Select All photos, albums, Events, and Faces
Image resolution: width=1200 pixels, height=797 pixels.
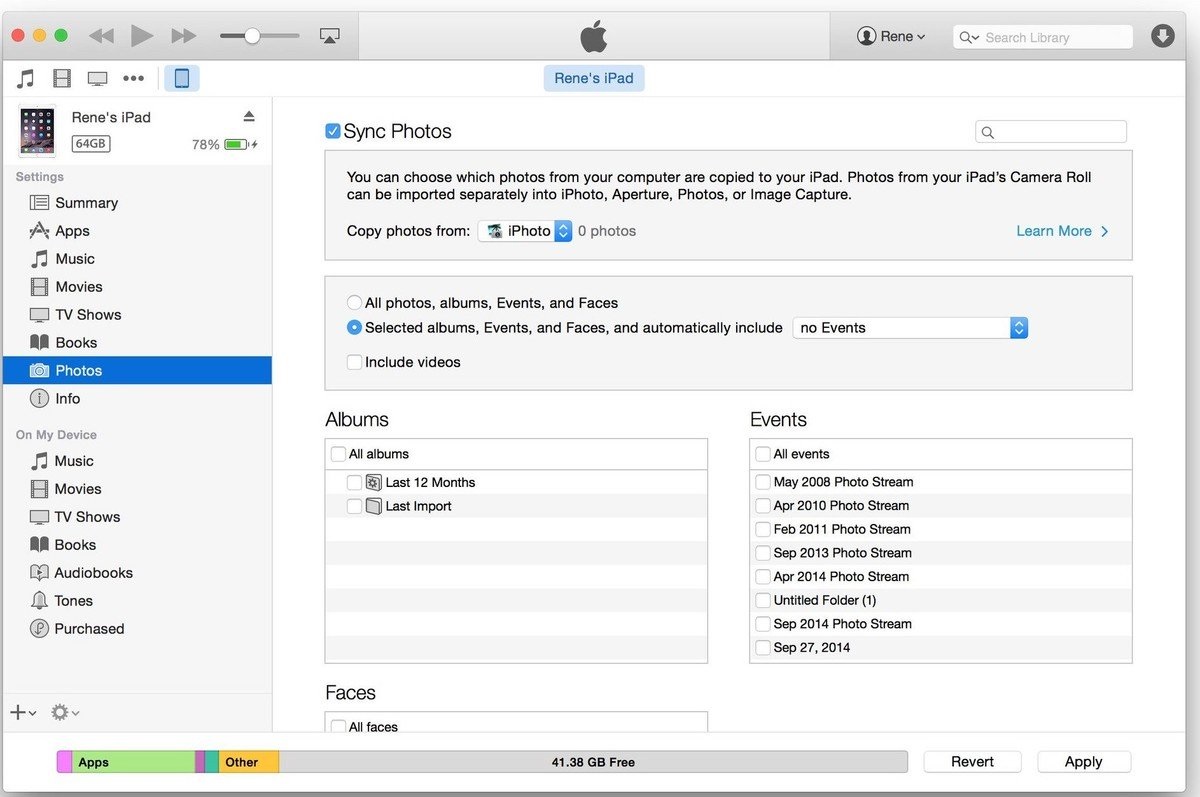[354, 302]
